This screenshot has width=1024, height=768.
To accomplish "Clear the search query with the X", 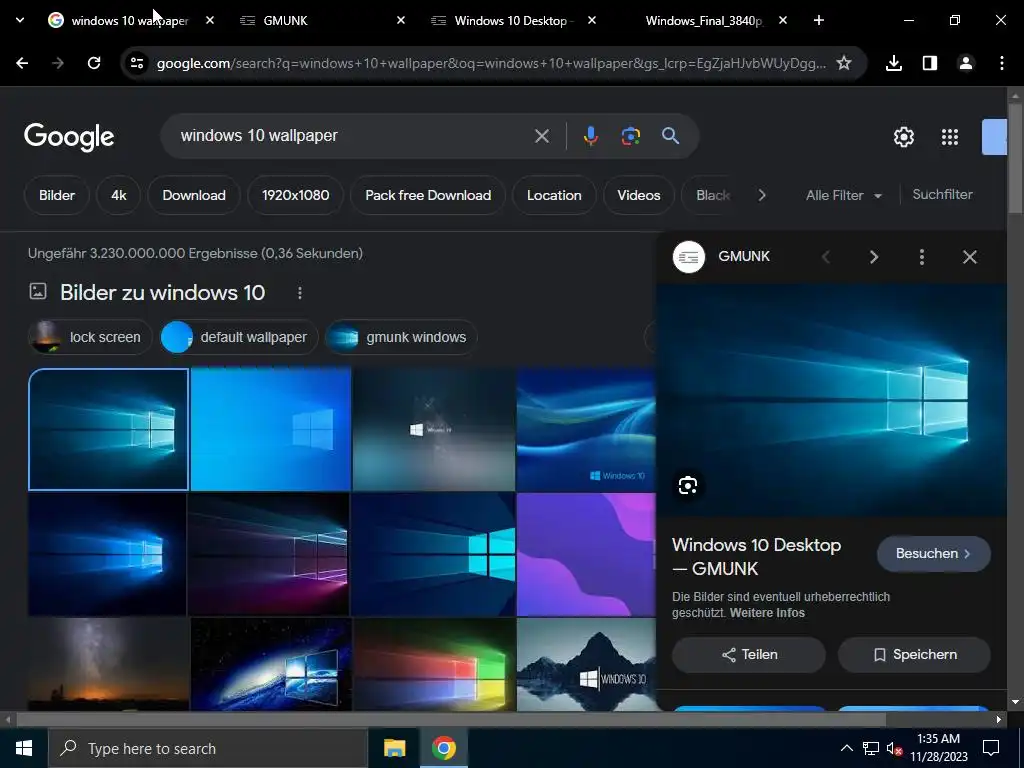I will point(541,136).
